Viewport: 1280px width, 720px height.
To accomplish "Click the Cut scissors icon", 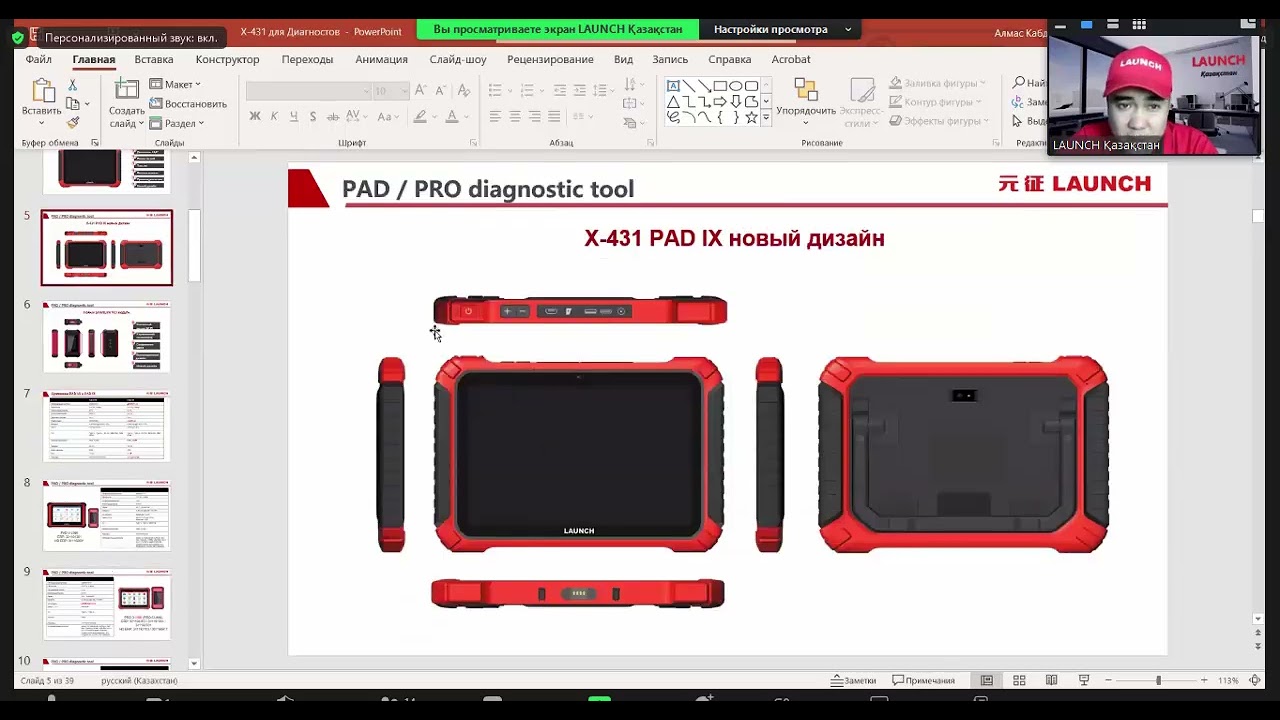I will click(72, 86).
